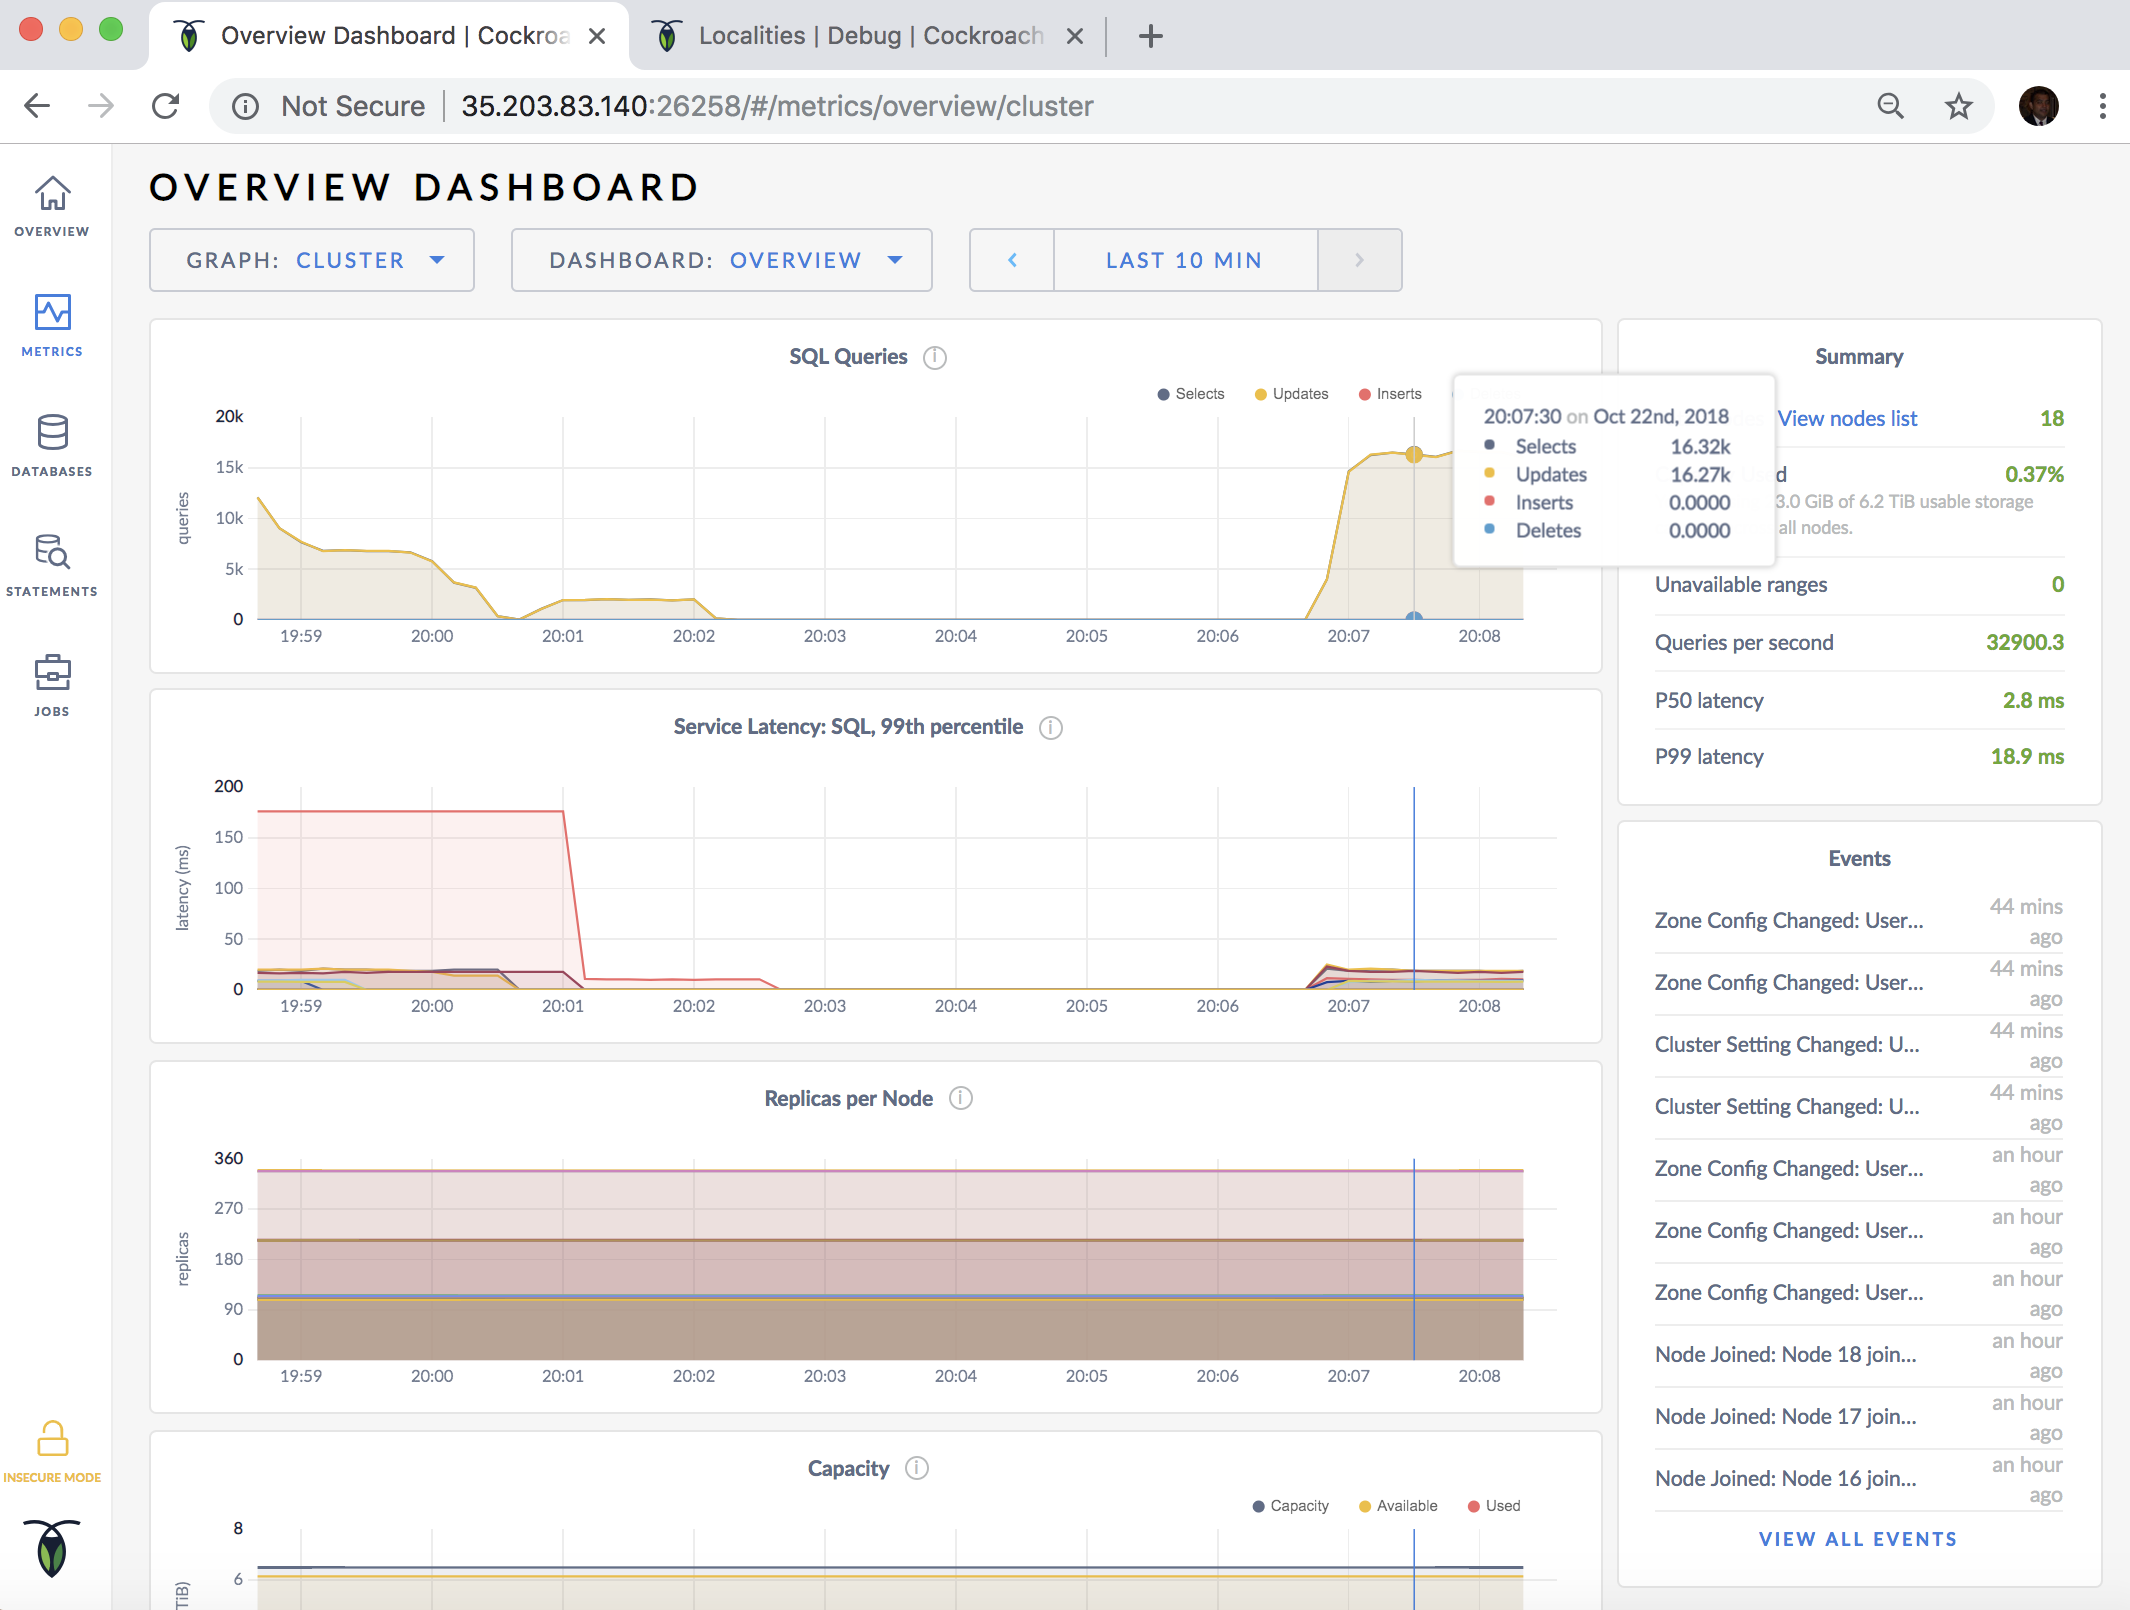Expand the time range selector showing LAST 10 MIN
The width and height of the screenshot is (2130, 1610).
point(1184,260)
